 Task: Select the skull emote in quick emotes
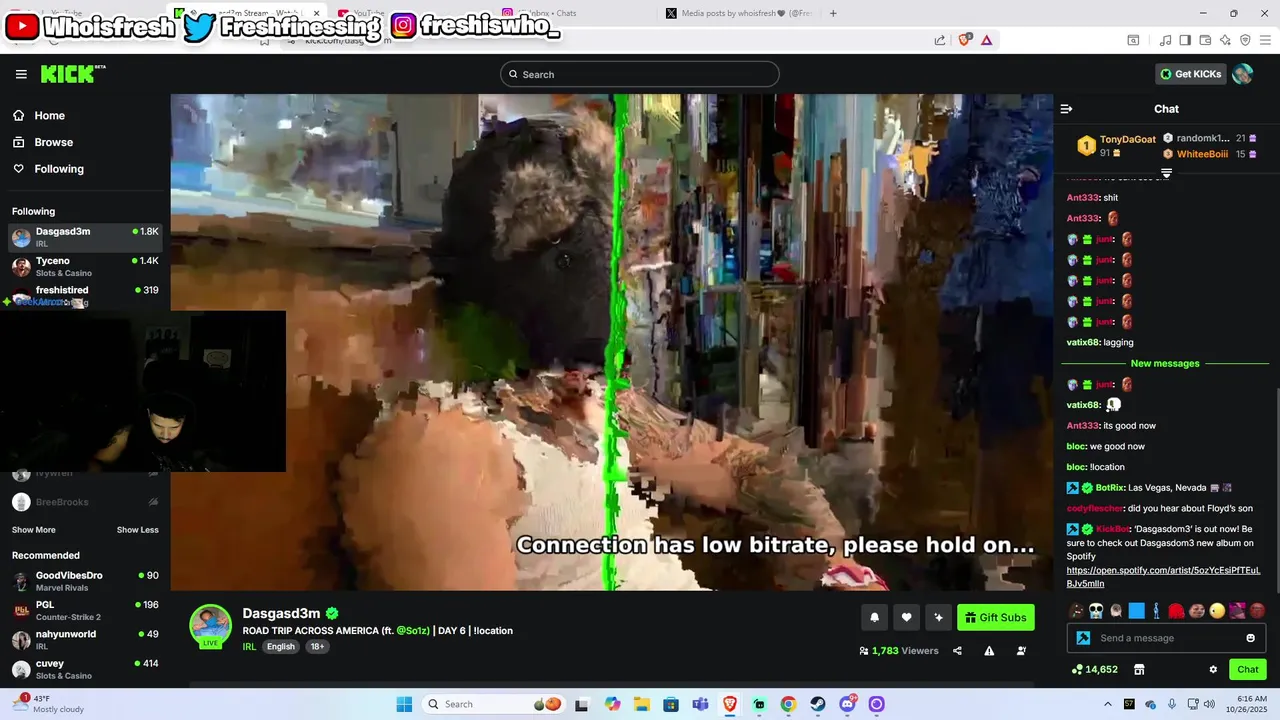tap(1096, 611)
